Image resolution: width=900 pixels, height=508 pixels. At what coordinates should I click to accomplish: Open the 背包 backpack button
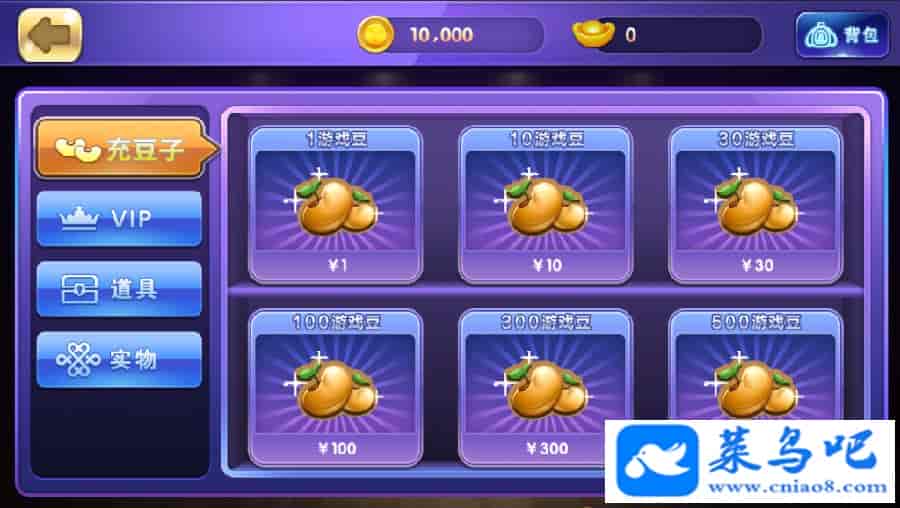[x=842, y=36]
